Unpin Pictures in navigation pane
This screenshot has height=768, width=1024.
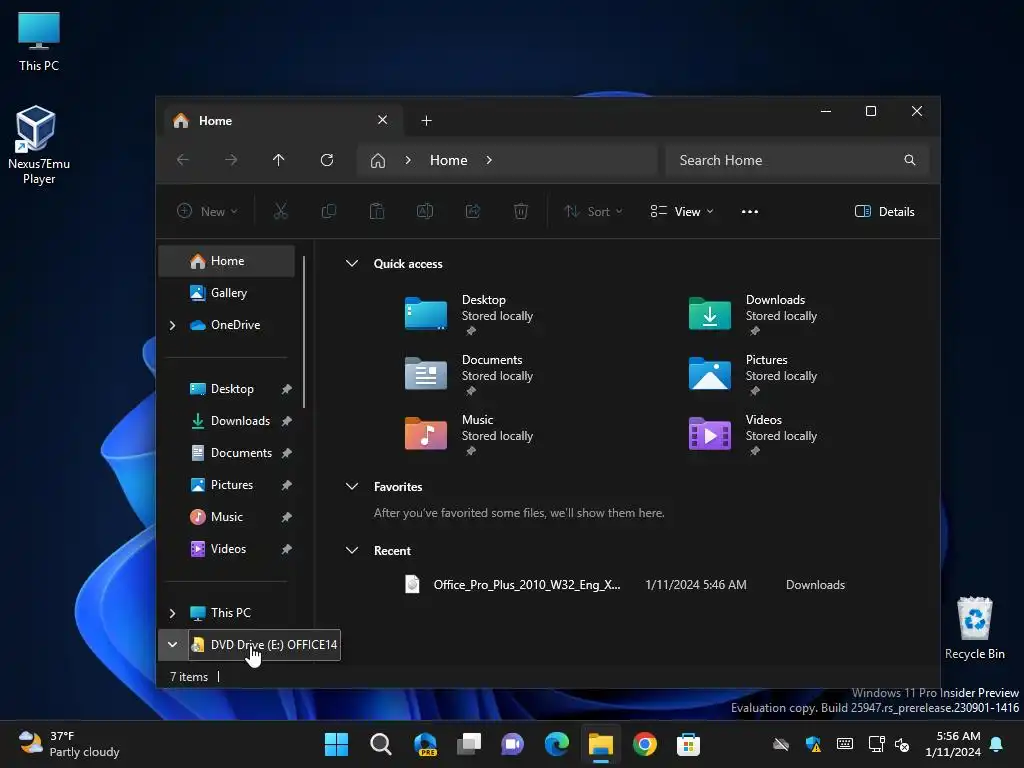(286, 485)
